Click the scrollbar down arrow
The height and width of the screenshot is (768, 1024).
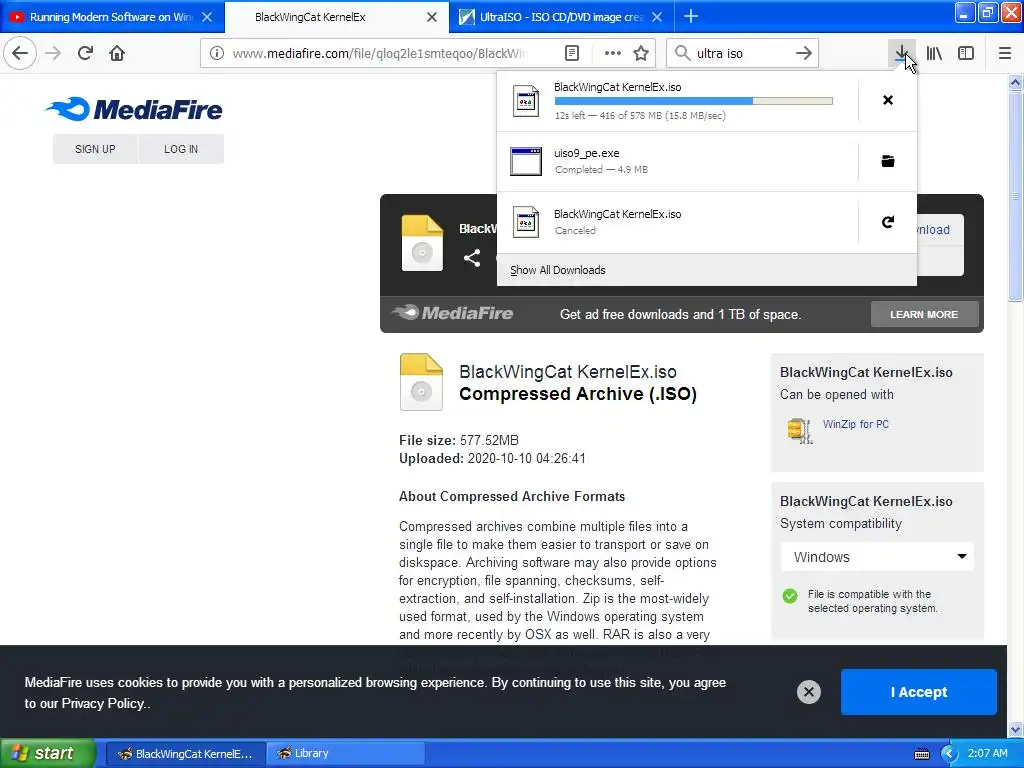pyautogui.click(x=1015, y=729)
